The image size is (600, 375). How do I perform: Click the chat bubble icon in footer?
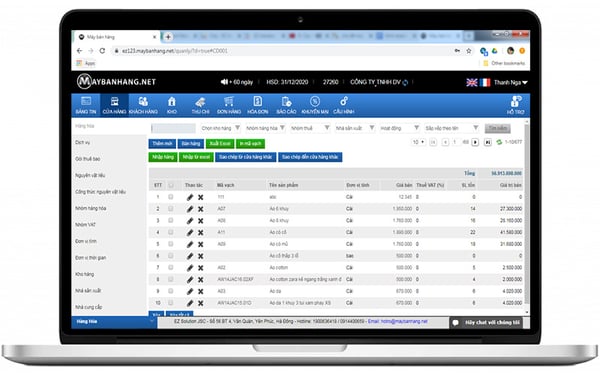[455, 323]
